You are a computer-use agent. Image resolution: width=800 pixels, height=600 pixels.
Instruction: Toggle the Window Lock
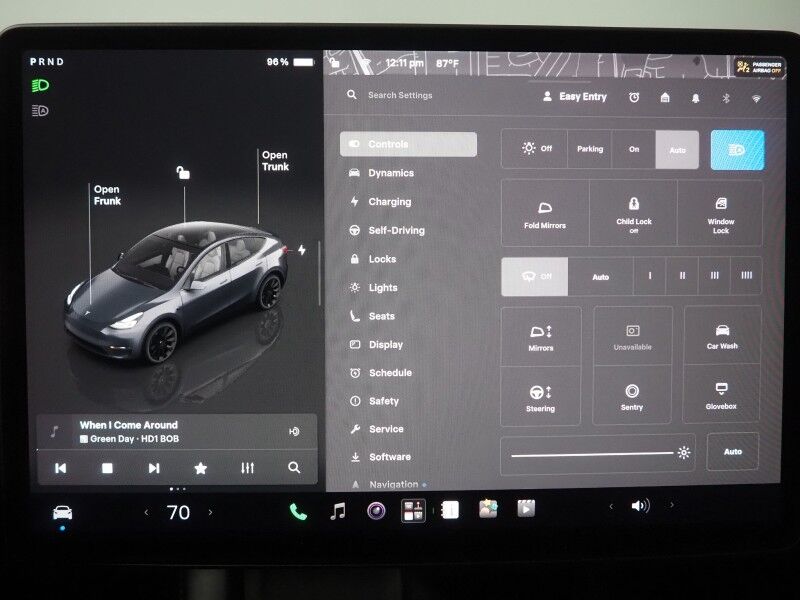point(720,214)
